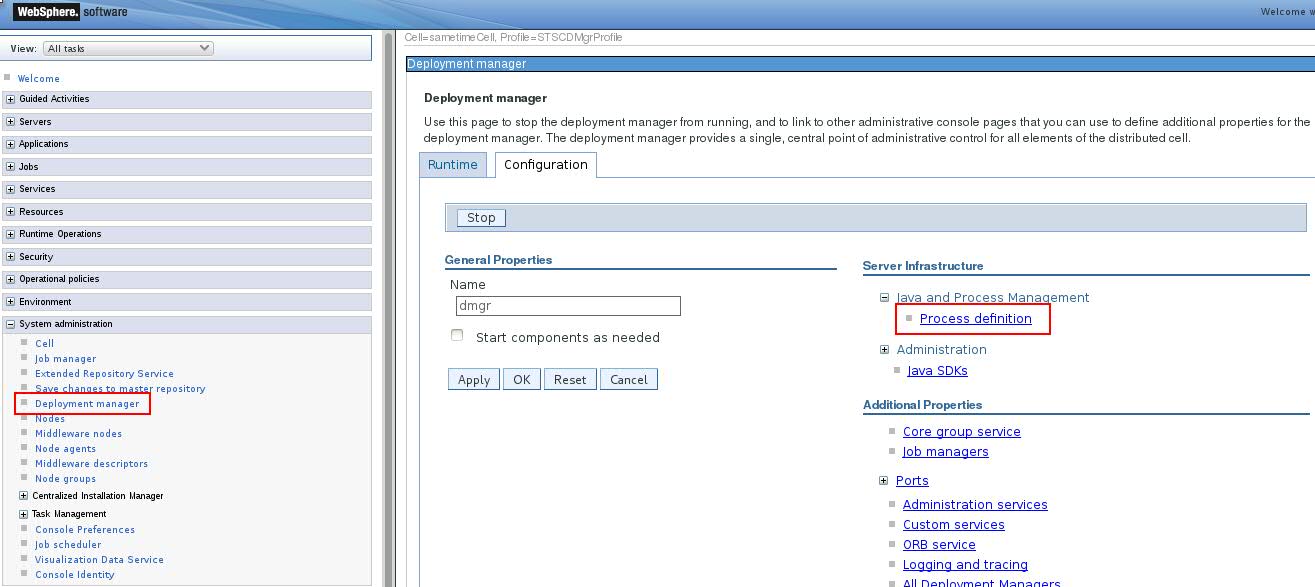This screenshot has height=587, width=1315.
Task: Enable Start components as needed checkbox
Action: [x=457, y=336]
